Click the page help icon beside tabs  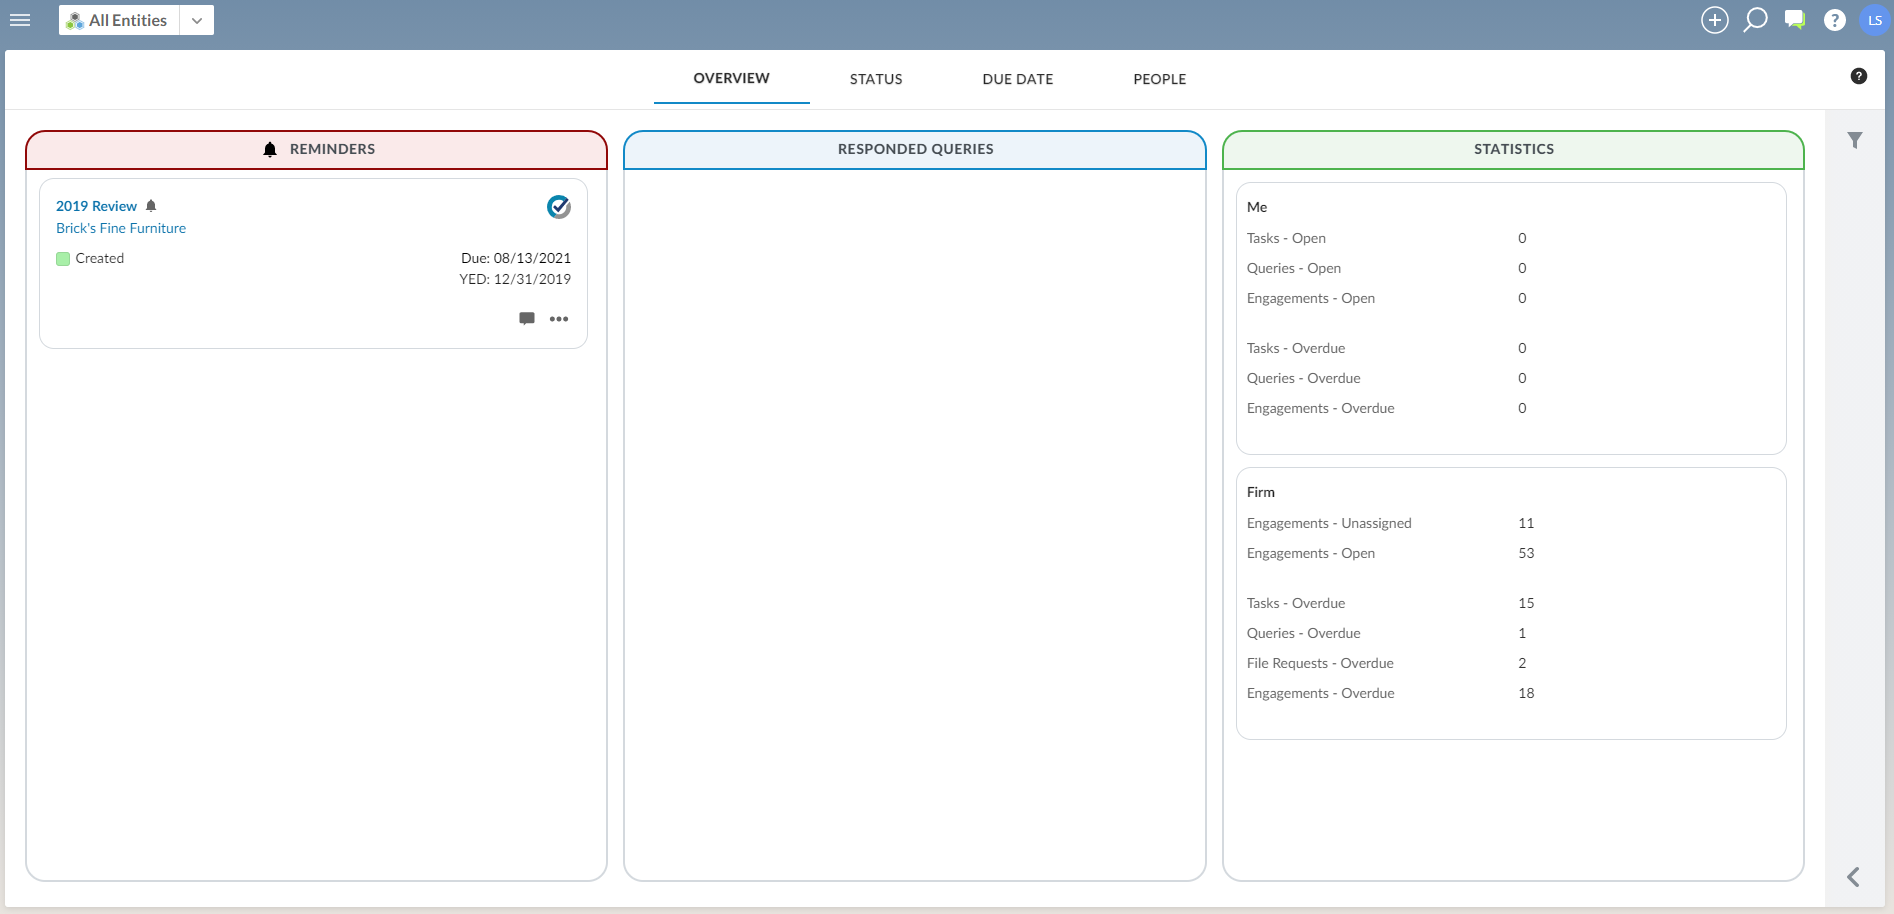[x=1858, y=76]
